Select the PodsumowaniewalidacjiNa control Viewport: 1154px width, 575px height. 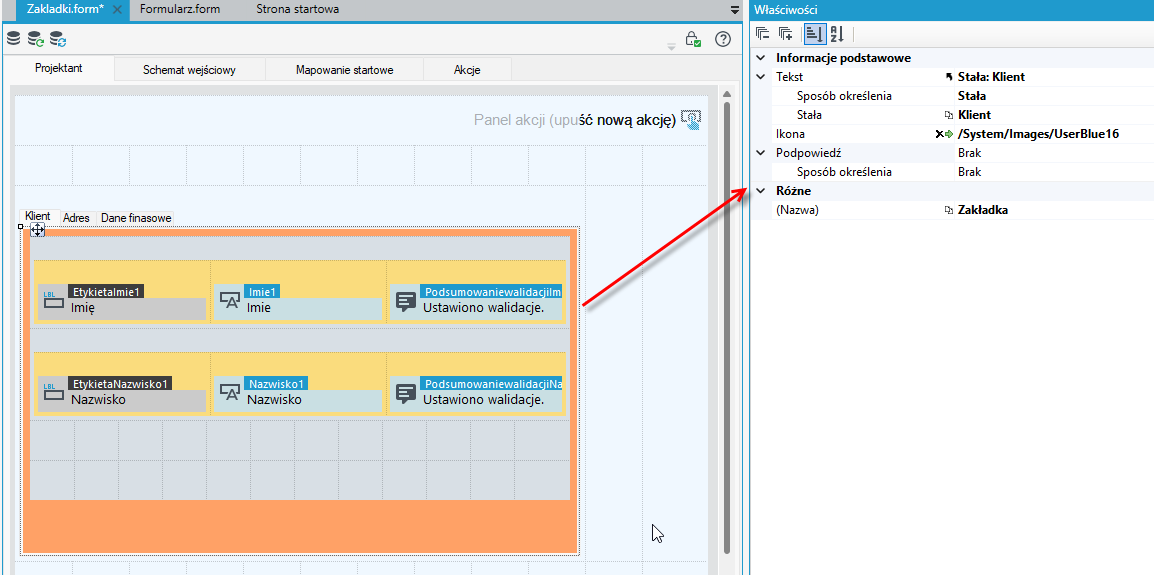(476, 392)
